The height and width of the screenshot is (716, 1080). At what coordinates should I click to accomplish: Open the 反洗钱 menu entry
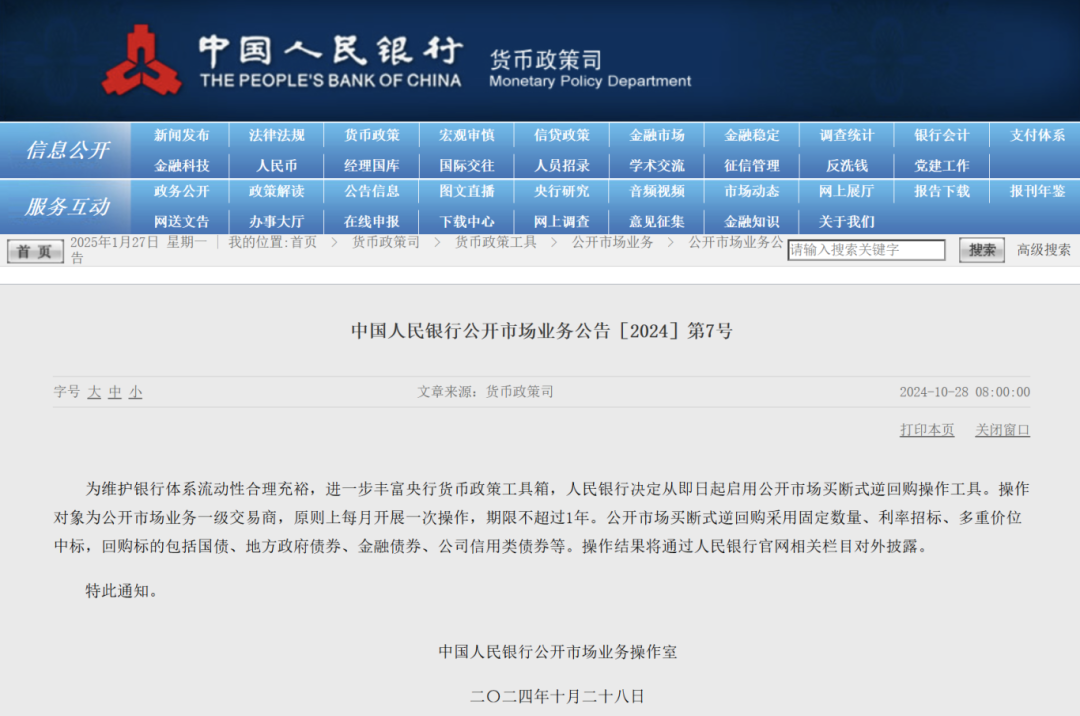847,166
